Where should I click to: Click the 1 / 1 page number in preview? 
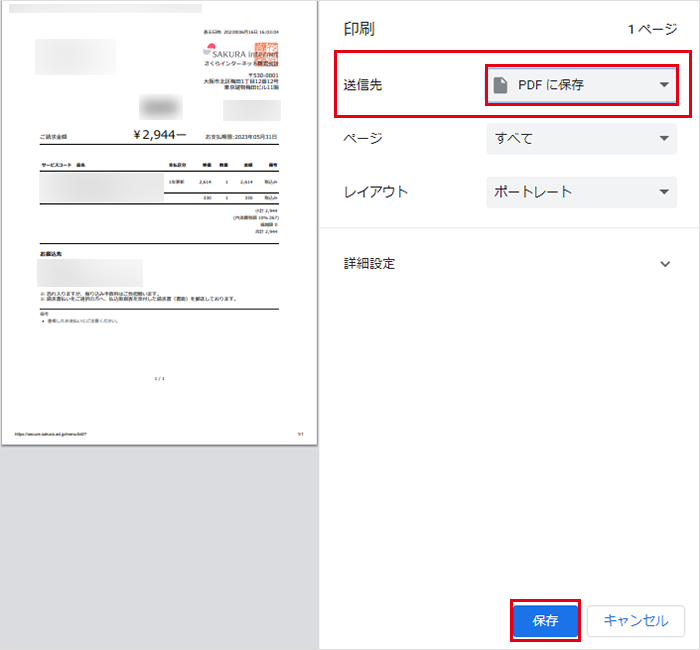click(159, 379)
